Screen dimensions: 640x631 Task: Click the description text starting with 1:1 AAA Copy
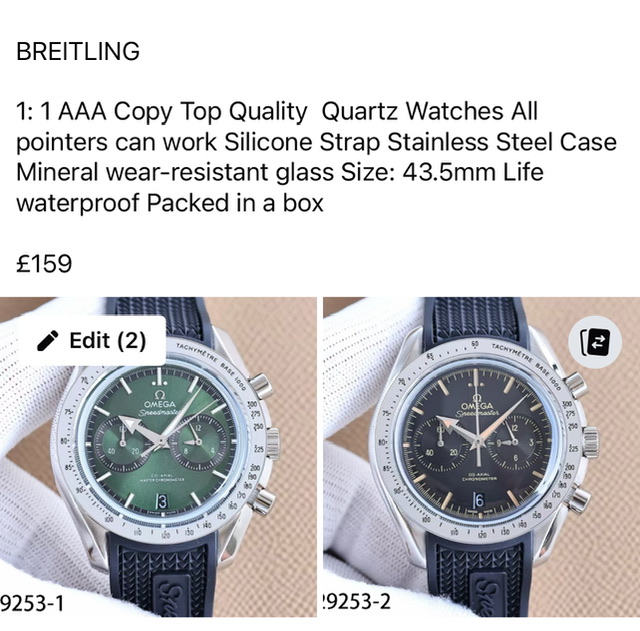[316, 157]
